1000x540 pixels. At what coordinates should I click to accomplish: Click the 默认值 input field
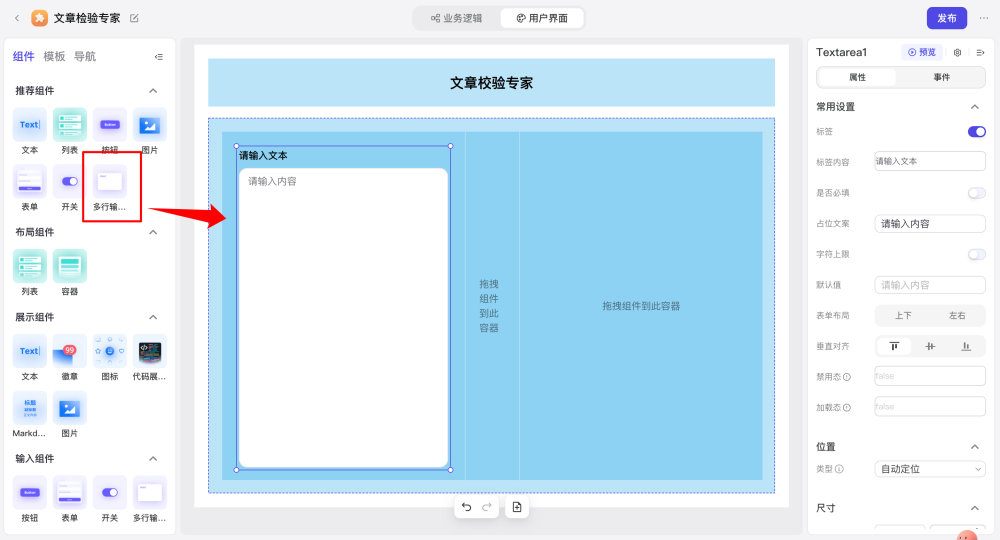(x=930, y=285)
